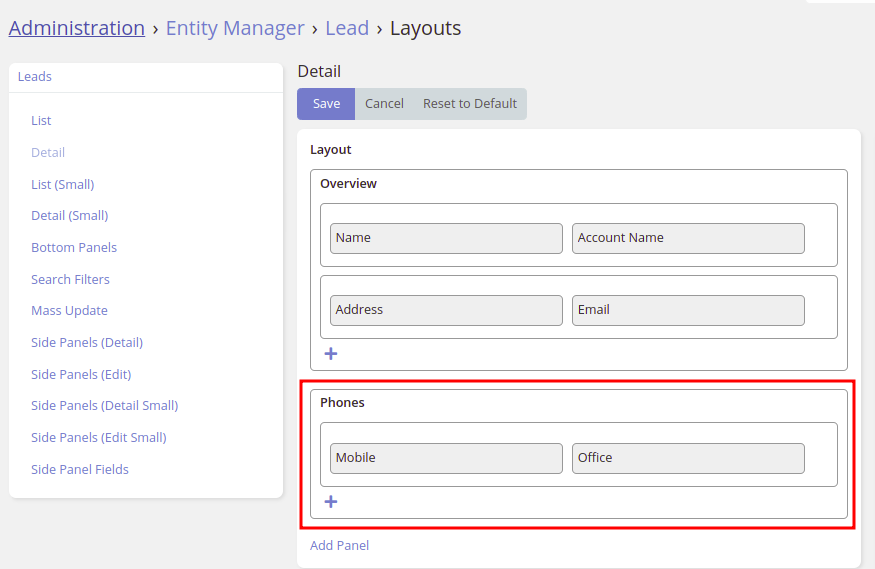Switch to Detail (Small) layout
The height and width of the screenshot is (569, 875).
coord(69,216)
